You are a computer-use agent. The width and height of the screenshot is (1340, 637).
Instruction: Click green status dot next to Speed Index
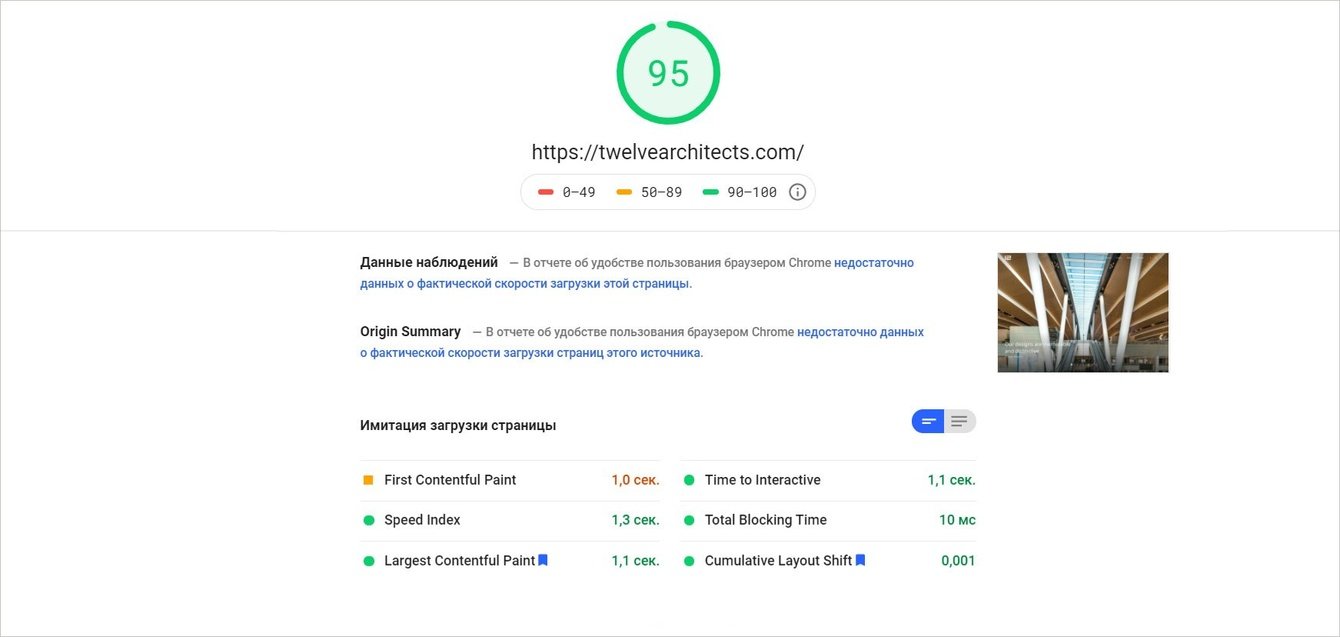coord(368,520)
